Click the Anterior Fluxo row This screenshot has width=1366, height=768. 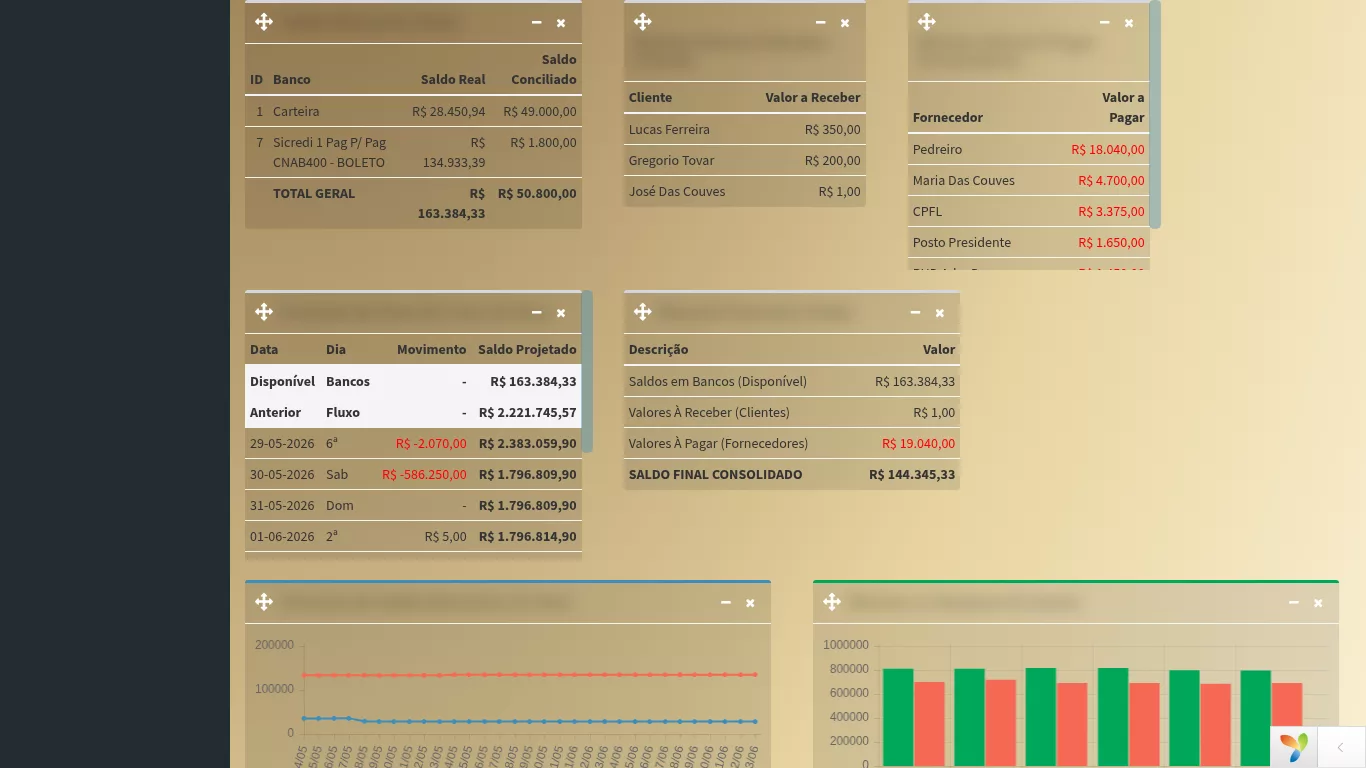coord(413,412)
